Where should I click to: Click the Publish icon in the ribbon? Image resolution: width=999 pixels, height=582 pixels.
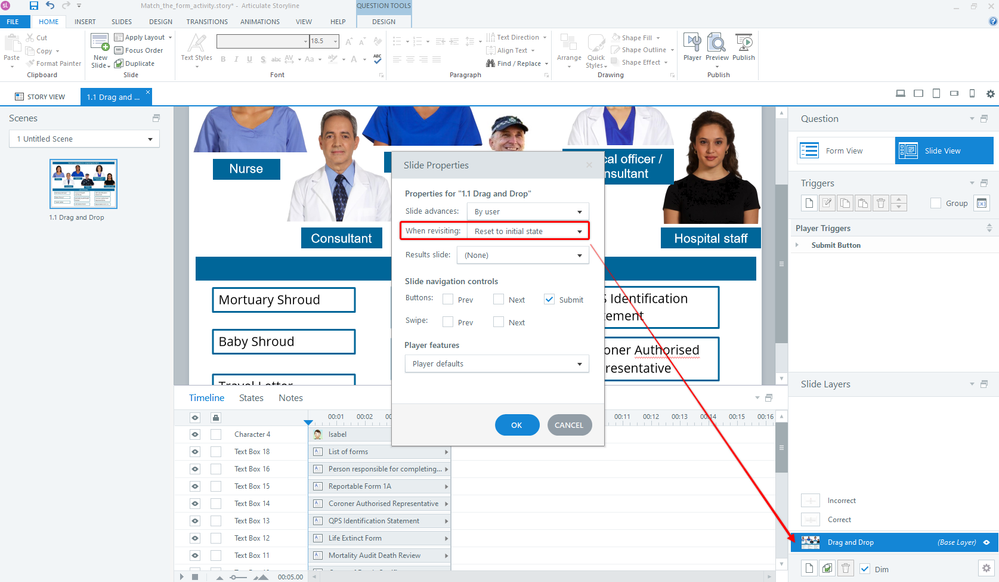743,45
